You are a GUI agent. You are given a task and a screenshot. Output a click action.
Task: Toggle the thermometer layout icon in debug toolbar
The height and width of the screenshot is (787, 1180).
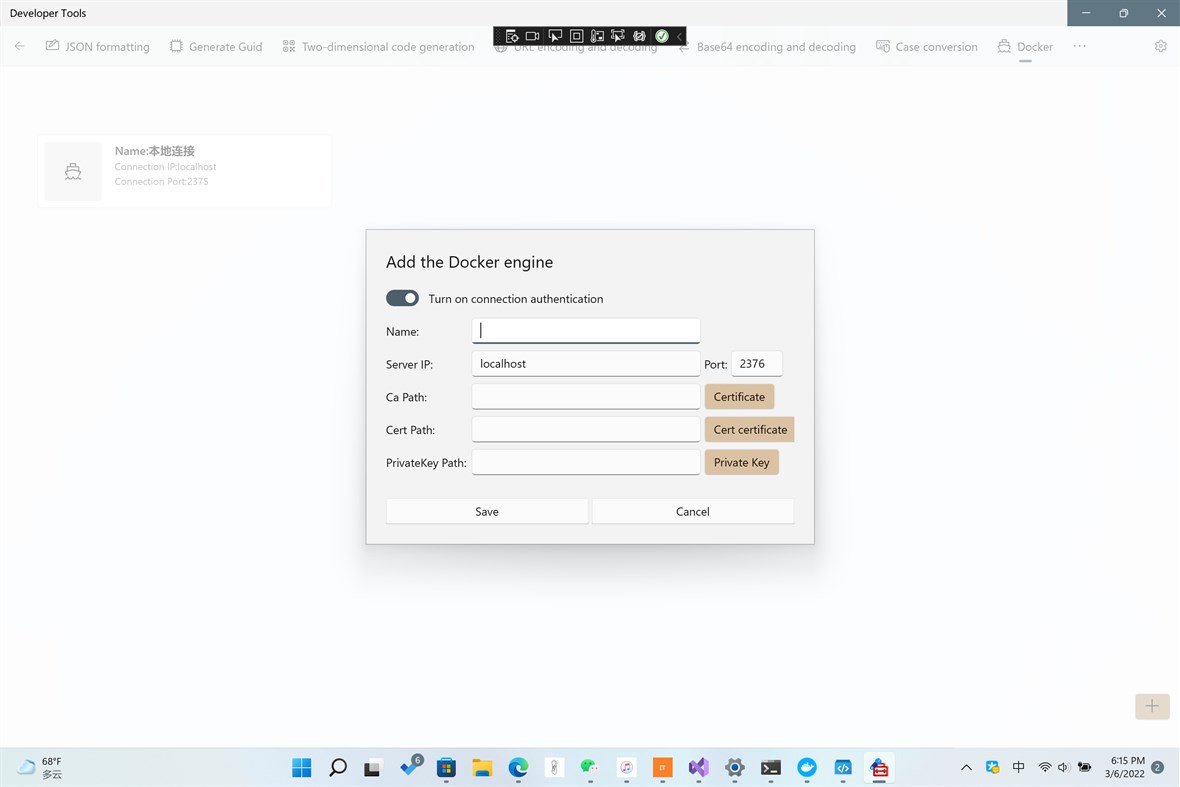click(598, 35)
